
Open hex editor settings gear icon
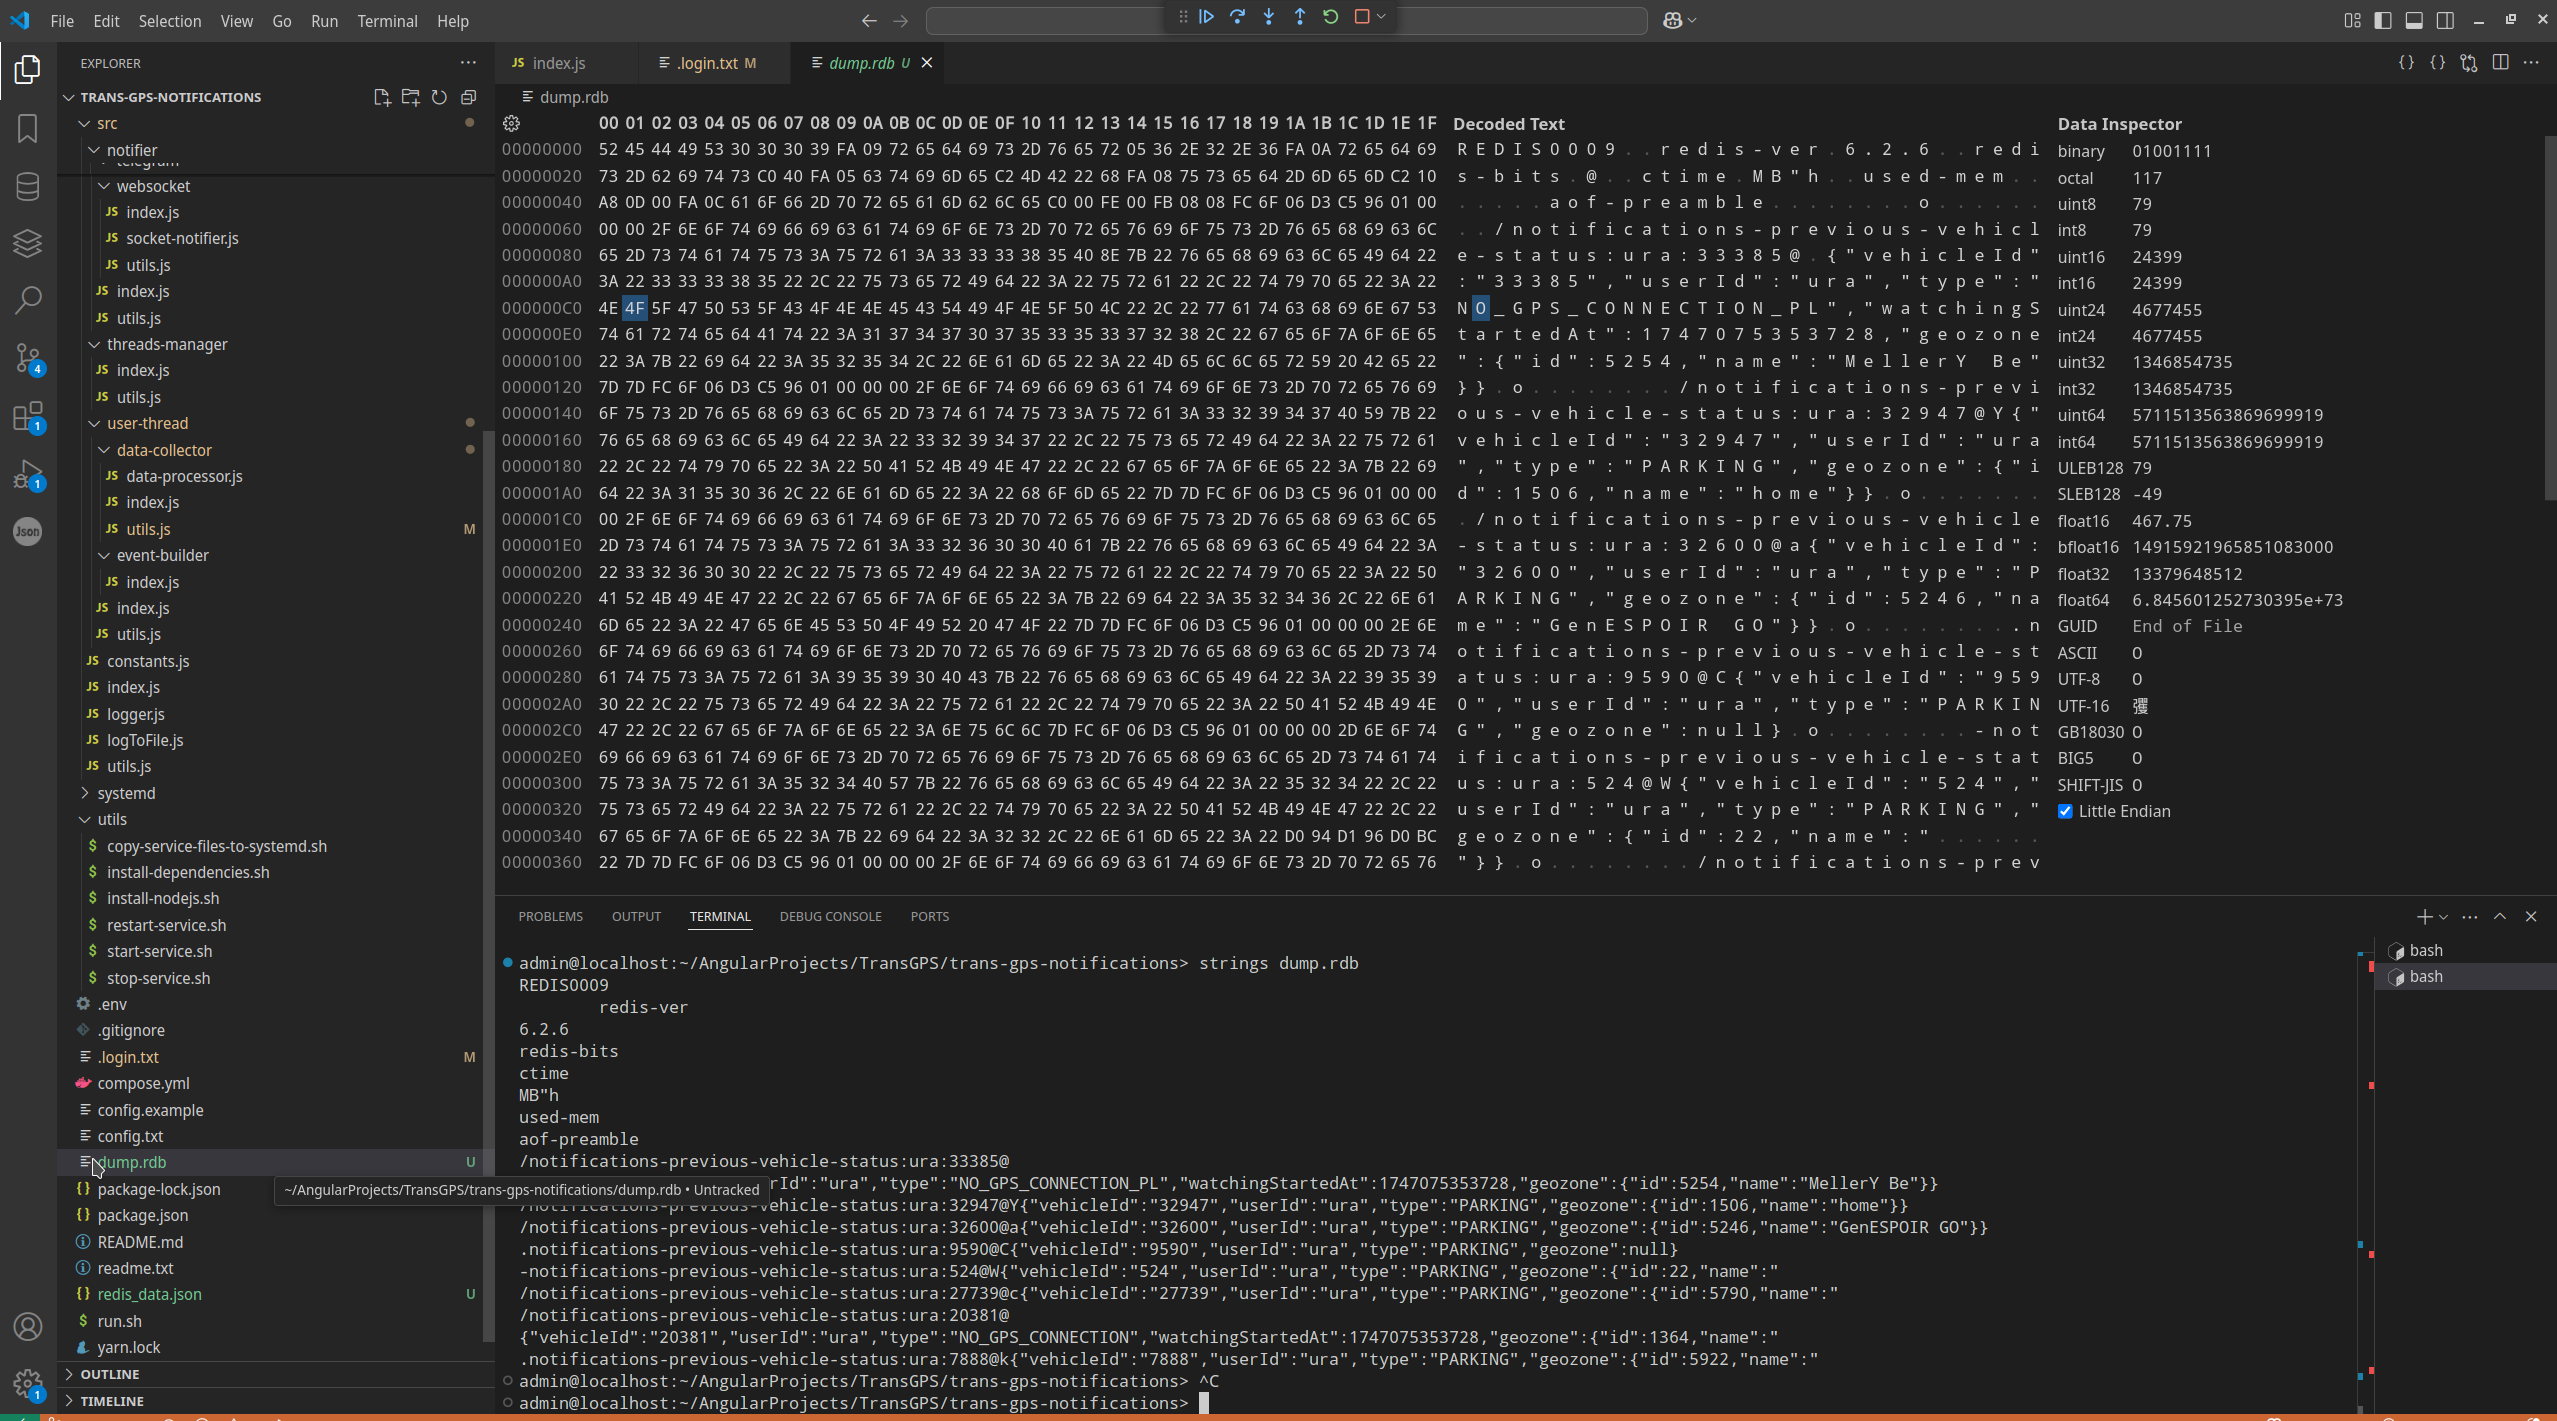tap(512, 123)
